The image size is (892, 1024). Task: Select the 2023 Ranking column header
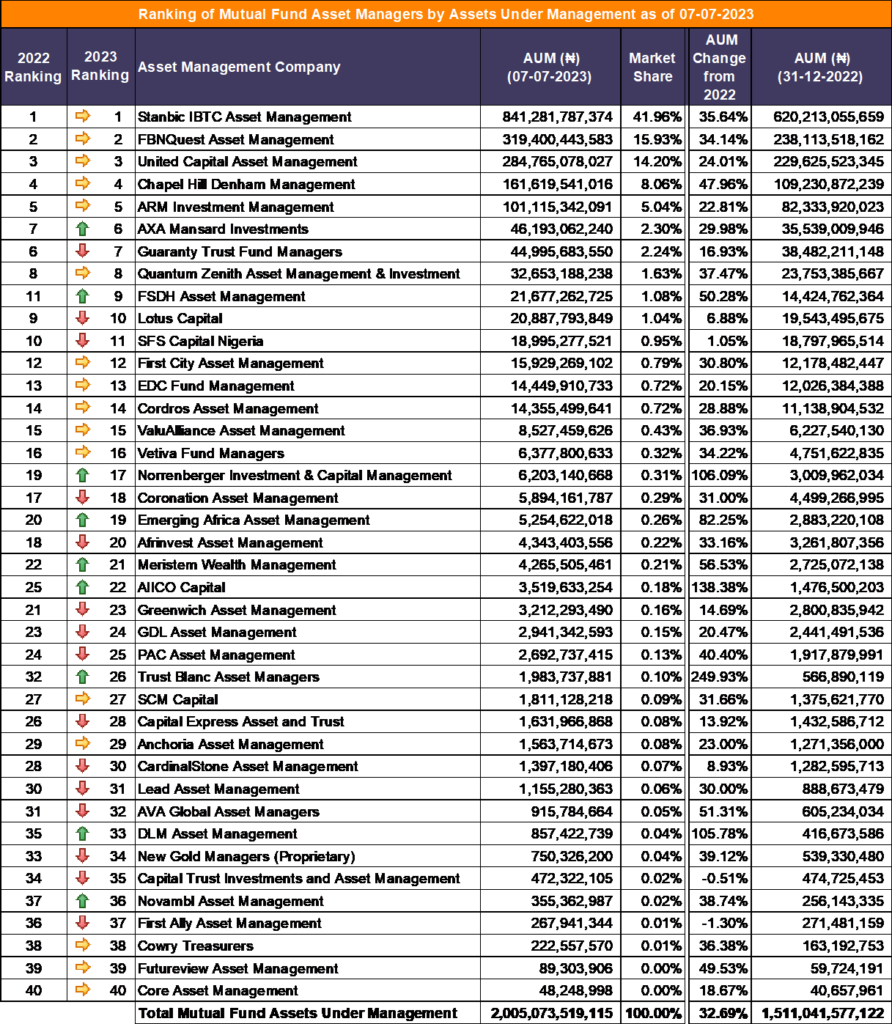pyautogui.click(x=100, y=67)
